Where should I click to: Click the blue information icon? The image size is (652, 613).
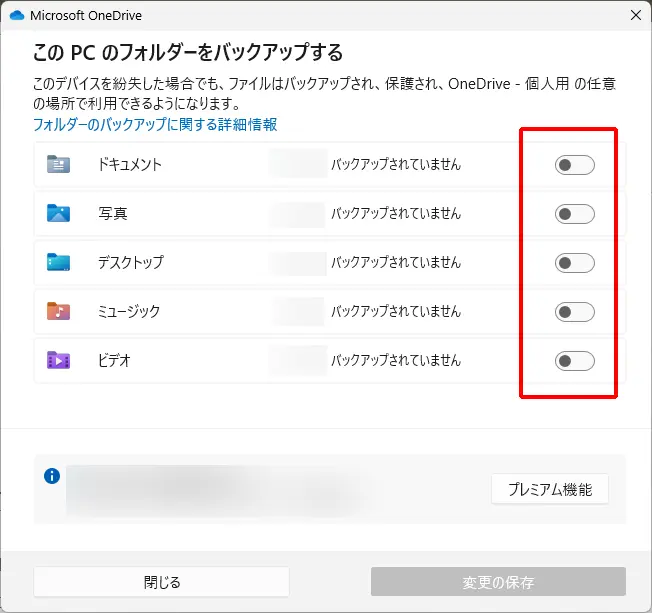(x=52, y=476)
